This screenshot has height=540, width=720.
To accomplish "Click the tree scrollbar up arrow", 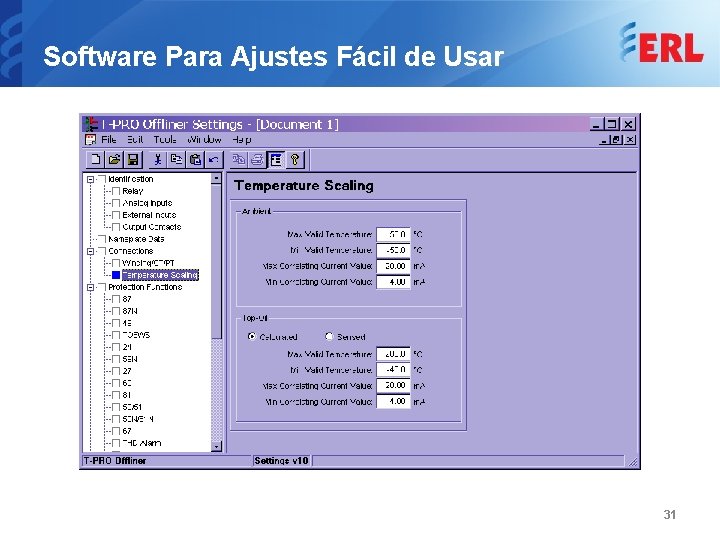I will point(216,178).
